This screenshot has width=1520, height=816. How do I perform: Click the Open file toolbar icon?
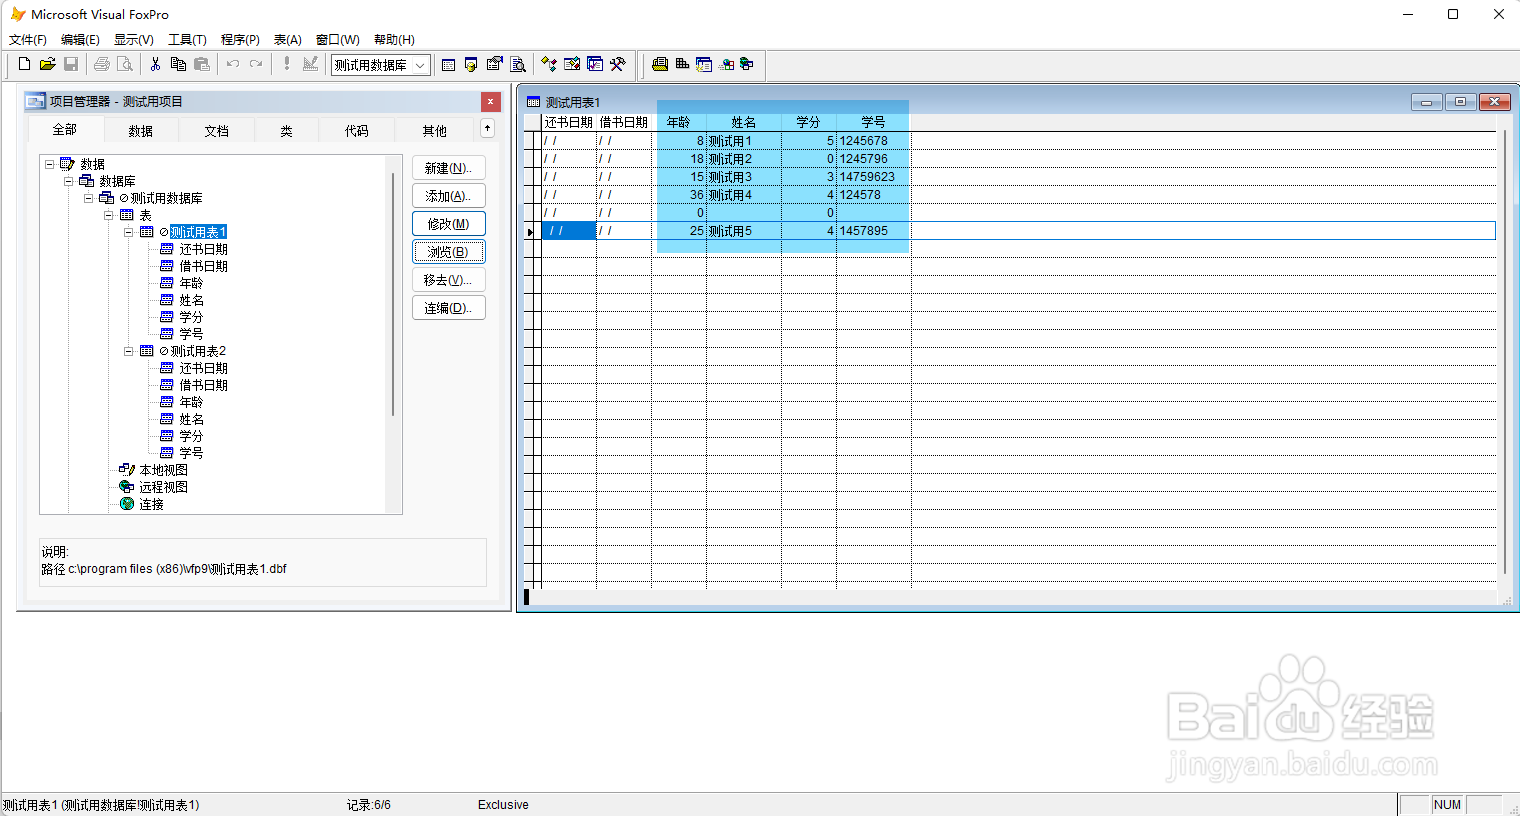47,64
